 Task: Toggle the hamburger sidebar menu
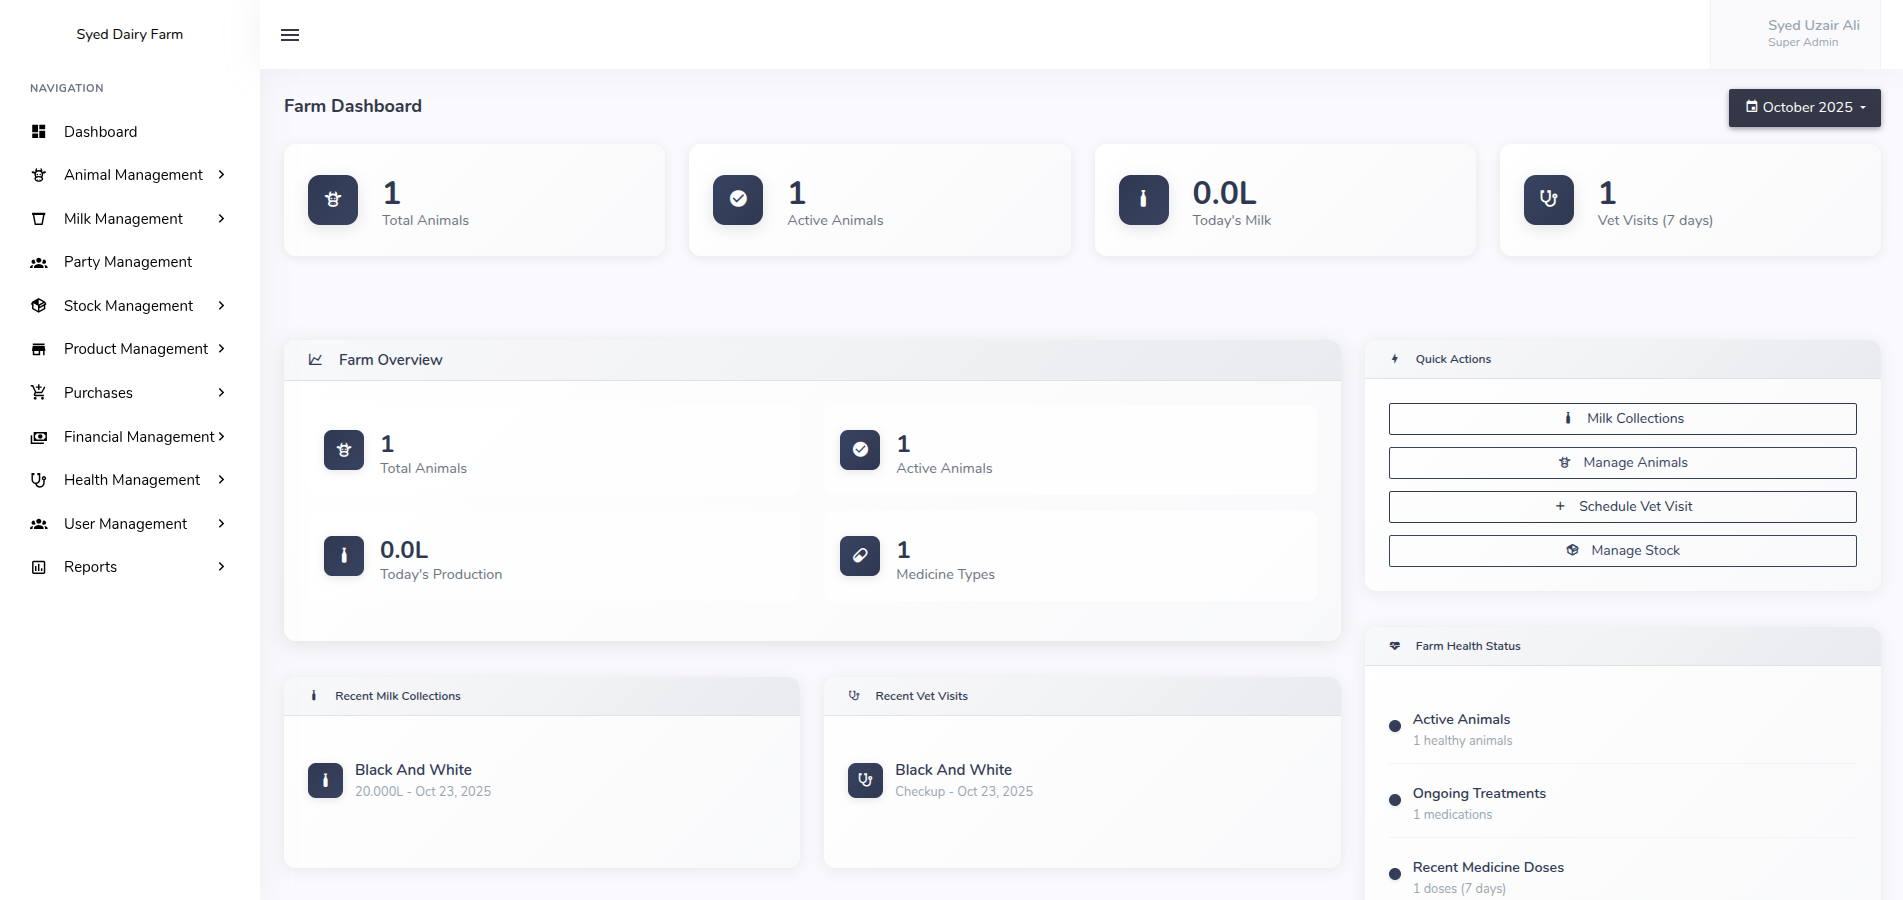click(x=290, y=35)
